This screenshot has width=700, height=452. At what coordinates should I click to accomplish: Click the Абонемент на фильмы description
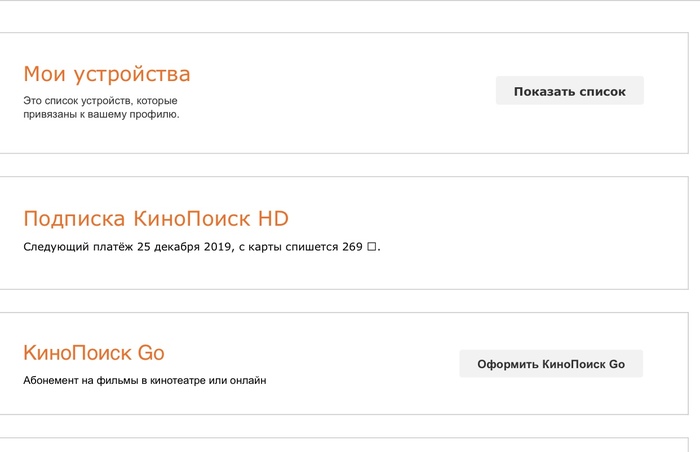[145, 381]
